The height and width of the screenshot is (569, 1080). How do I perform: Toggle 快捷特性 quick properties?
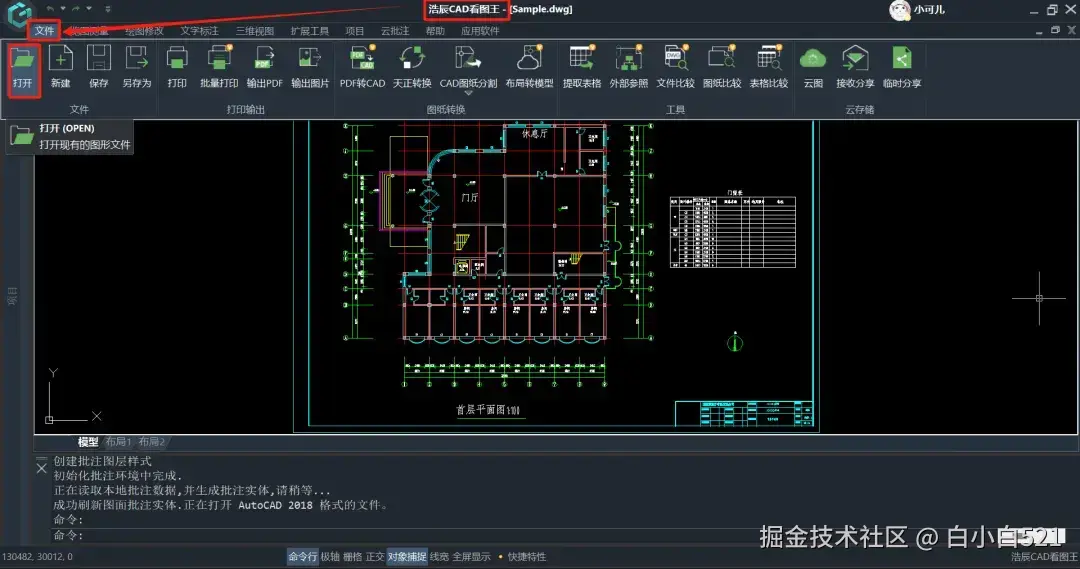coord(527,557)
